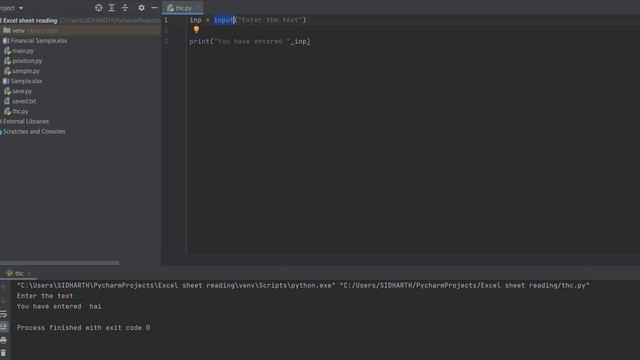Select the venv folder
Screen dimensions: 640x360
(x=18, y=31)
